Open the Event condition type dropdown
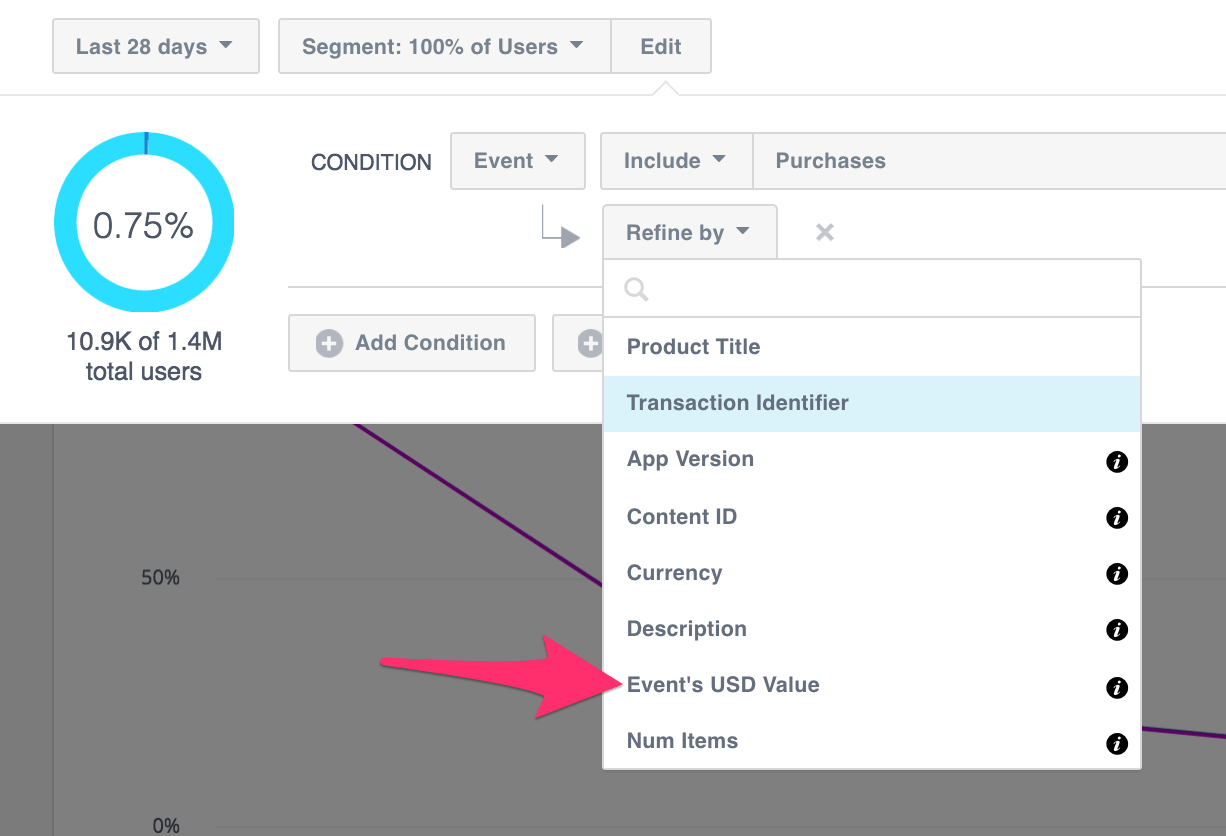Screen dimensions: 1226x836 pos(517,161)
